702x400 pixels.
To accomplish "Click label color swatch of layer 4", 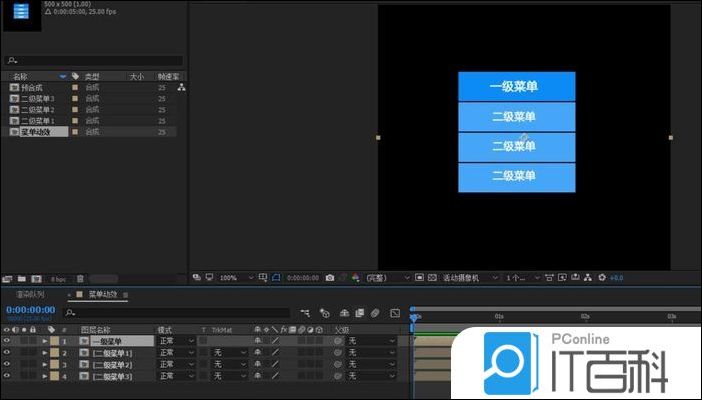I will point(55,376).
